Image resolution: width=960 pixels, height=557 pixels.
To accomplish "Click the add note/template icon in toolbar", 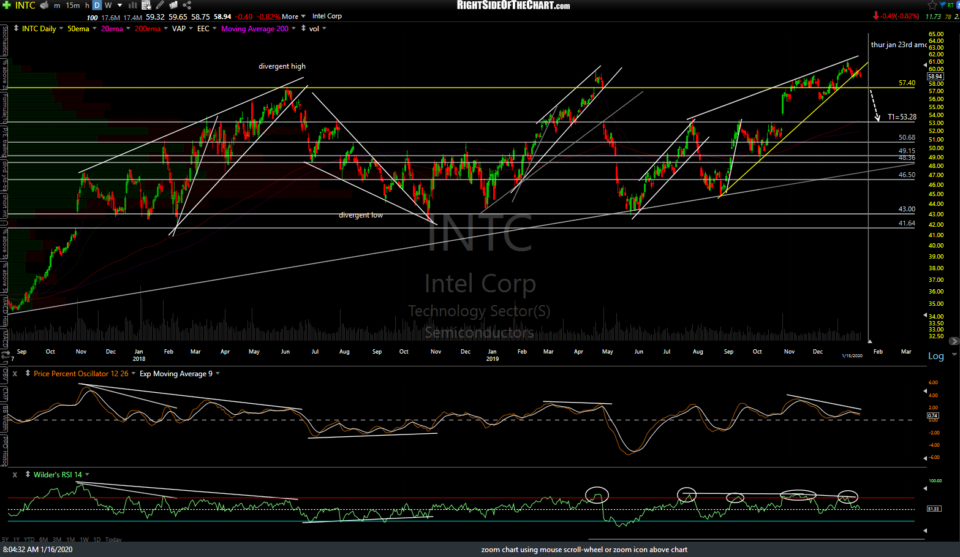I will point(146,6).
